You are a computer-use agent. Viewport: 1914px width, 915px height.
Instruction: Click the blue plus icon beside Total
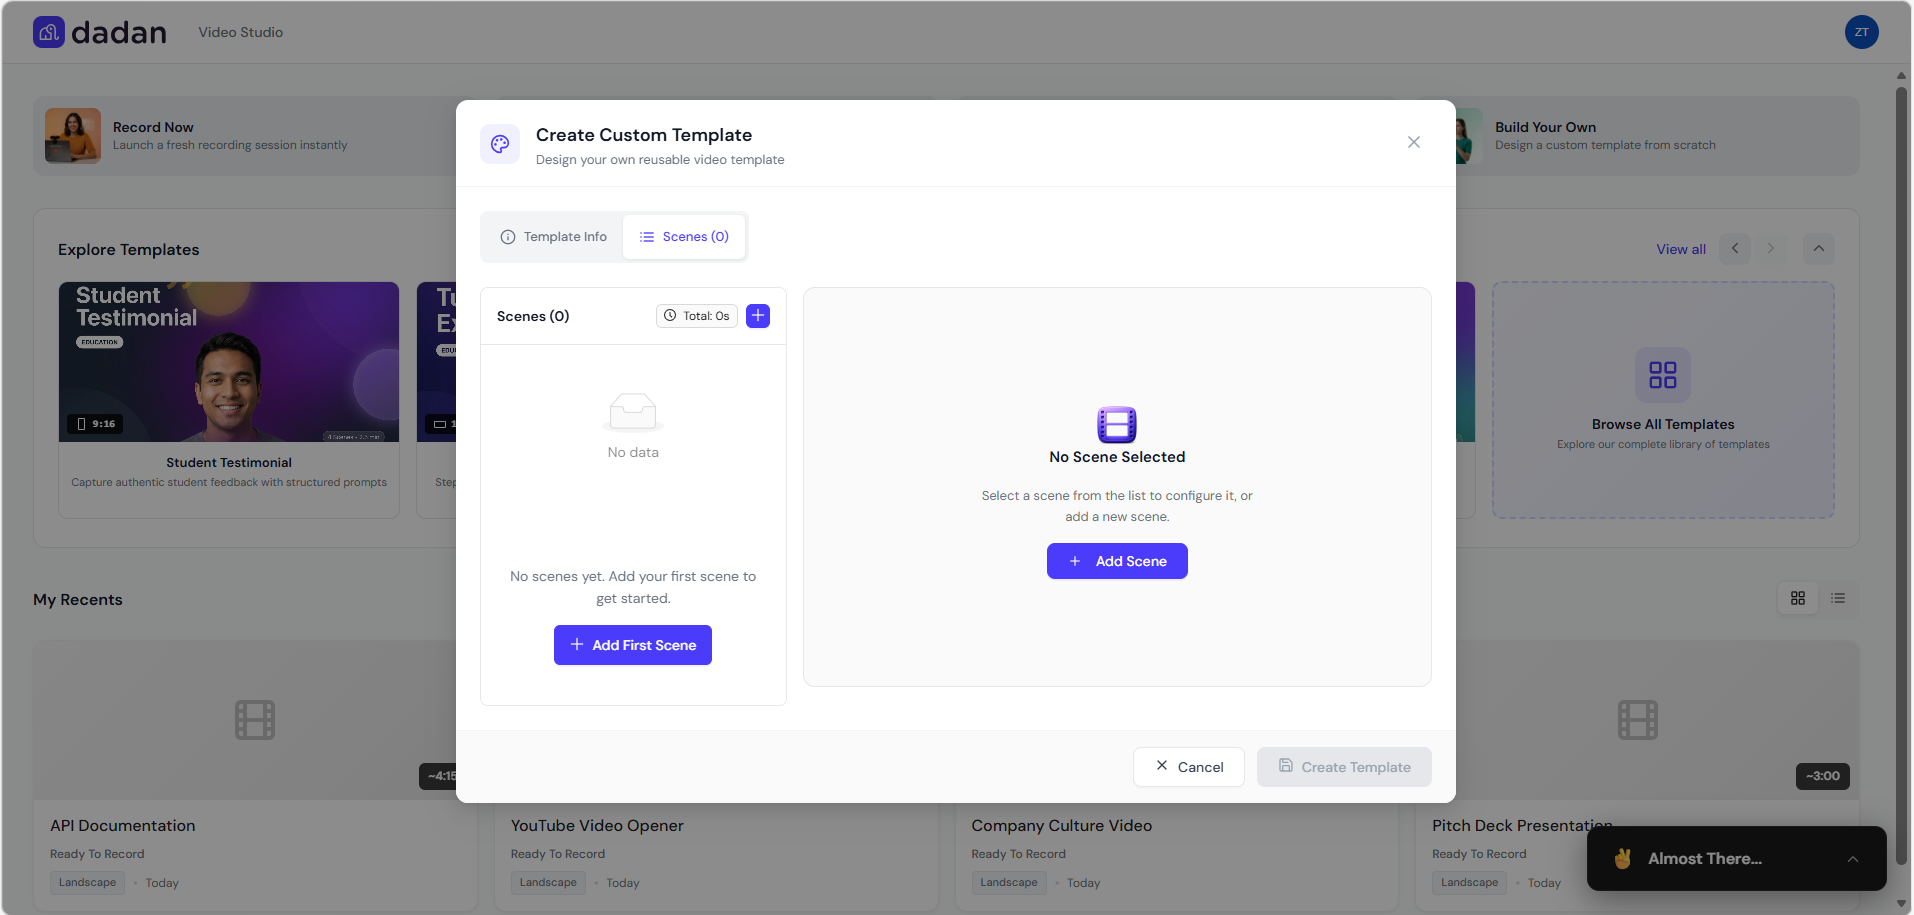[758, 316]
